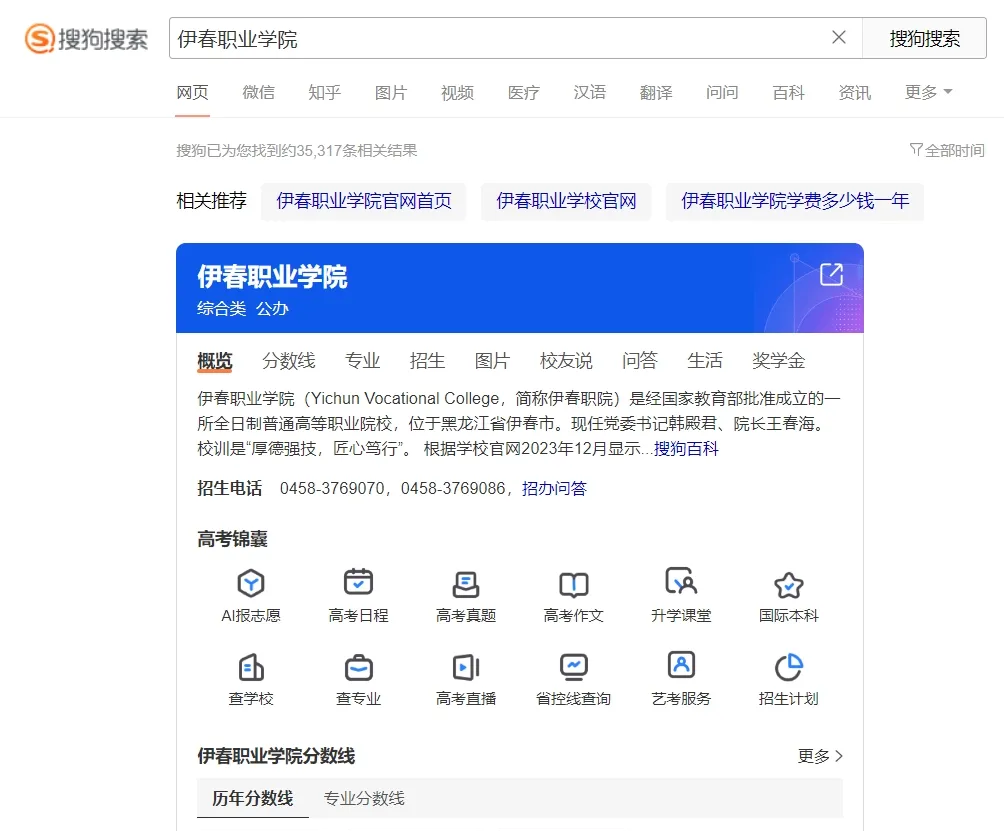Image resolution: width=1004 pixels, height=831 pixels.
Task: Click the external link icon in blue banner
Action: coord(831,274)
